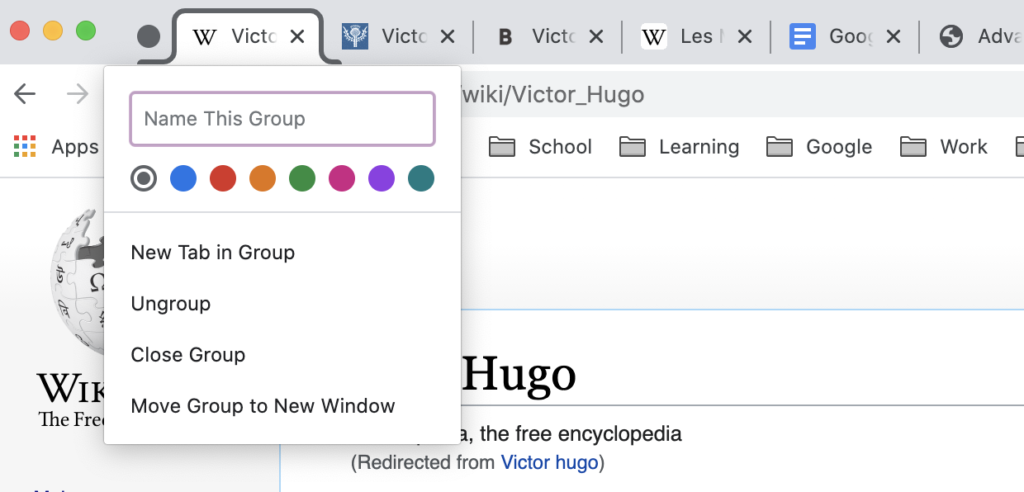Viewport: 1024px width, 492px height.
Task: Close the bold B Victor tab
Action: [596, 37]
